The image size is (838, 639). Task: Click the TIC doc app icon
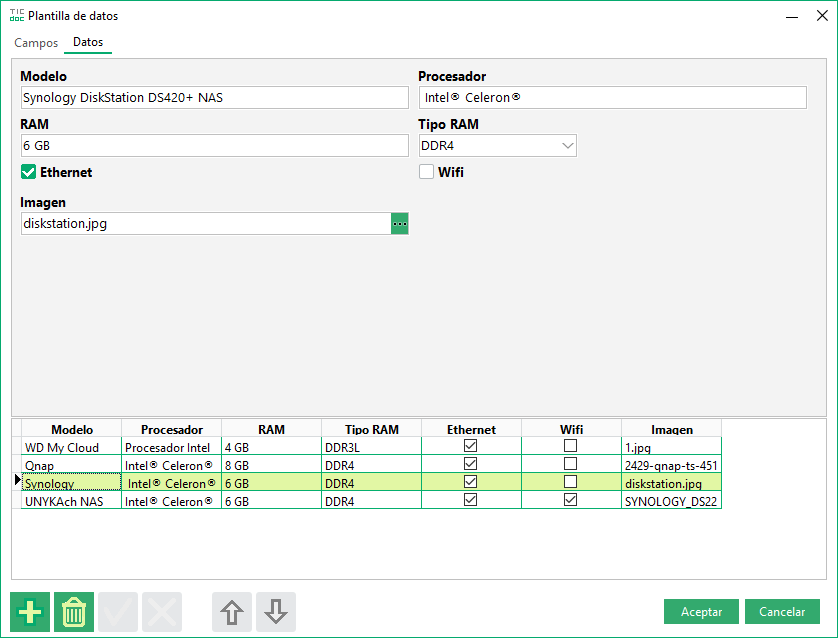click(17, 15)
